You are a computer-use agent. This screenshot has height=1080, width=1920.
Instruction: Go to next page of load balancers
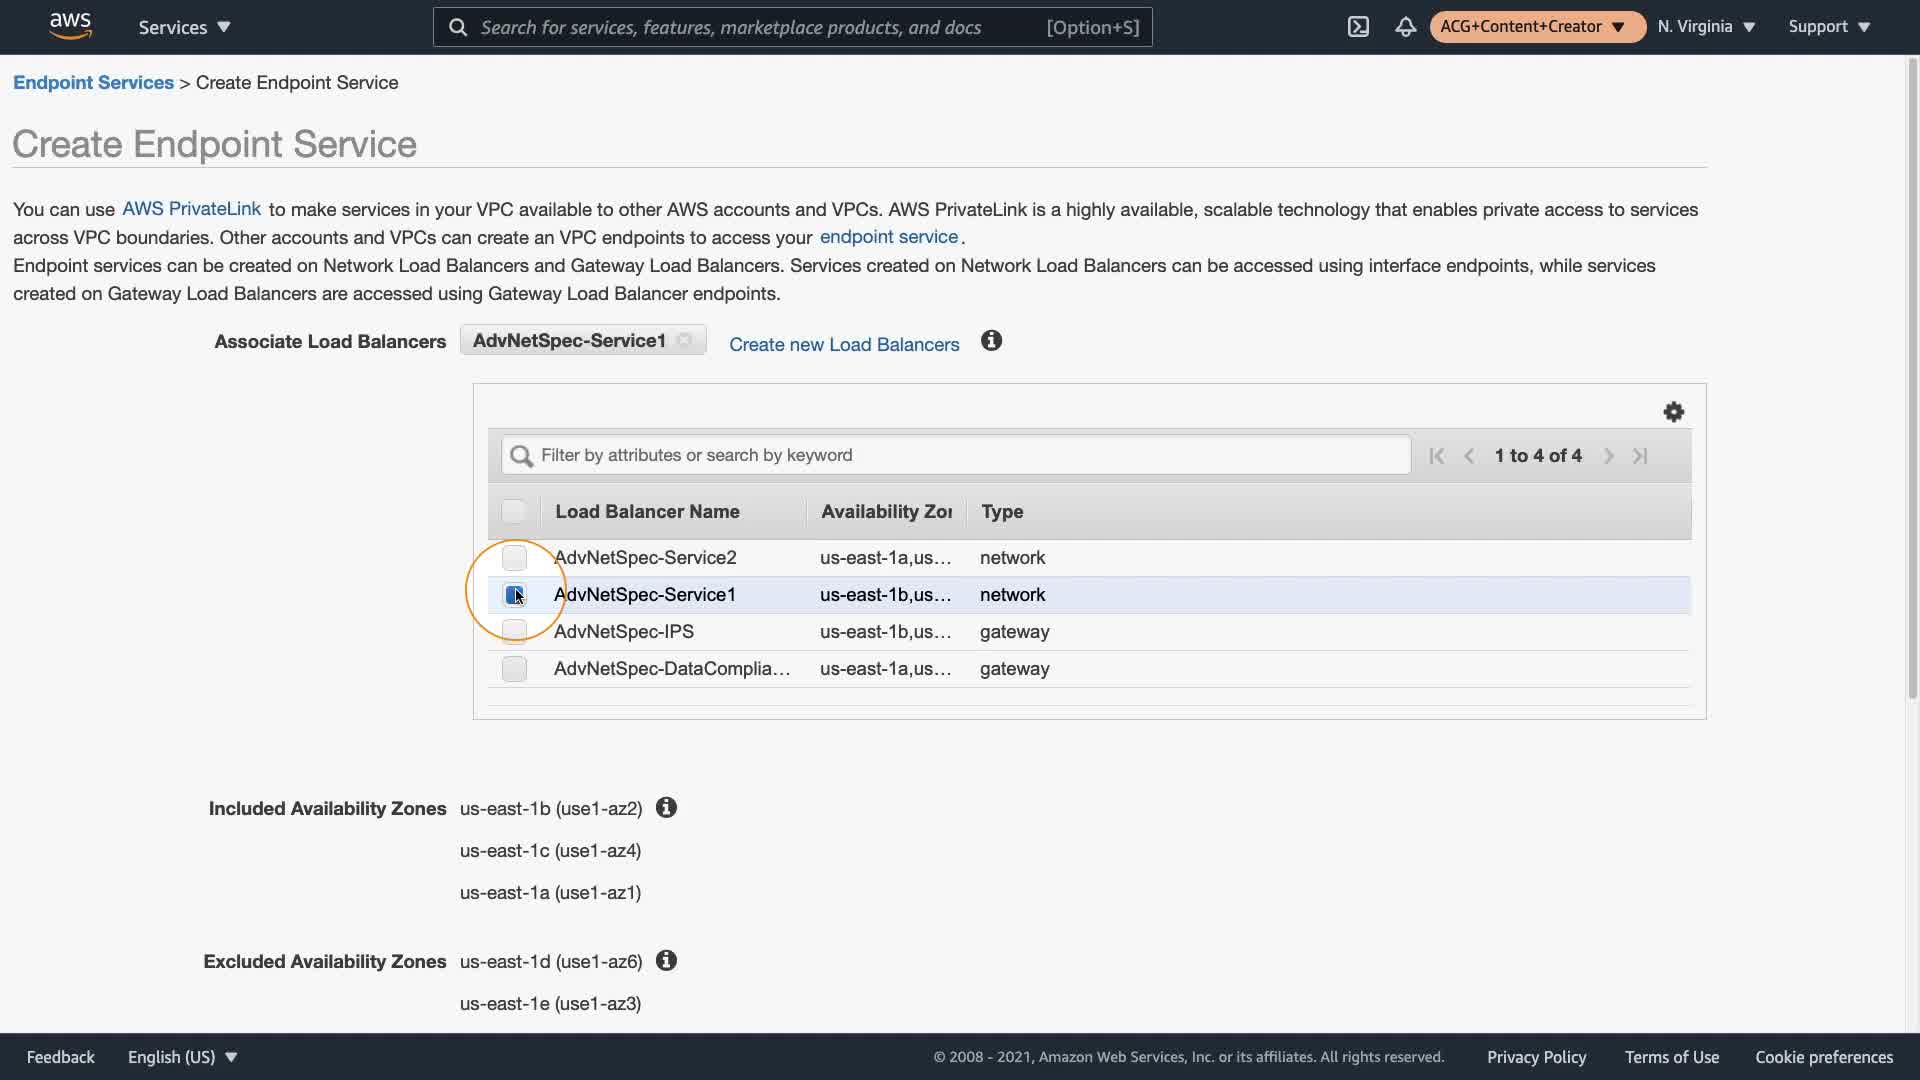pos(1608,456)
